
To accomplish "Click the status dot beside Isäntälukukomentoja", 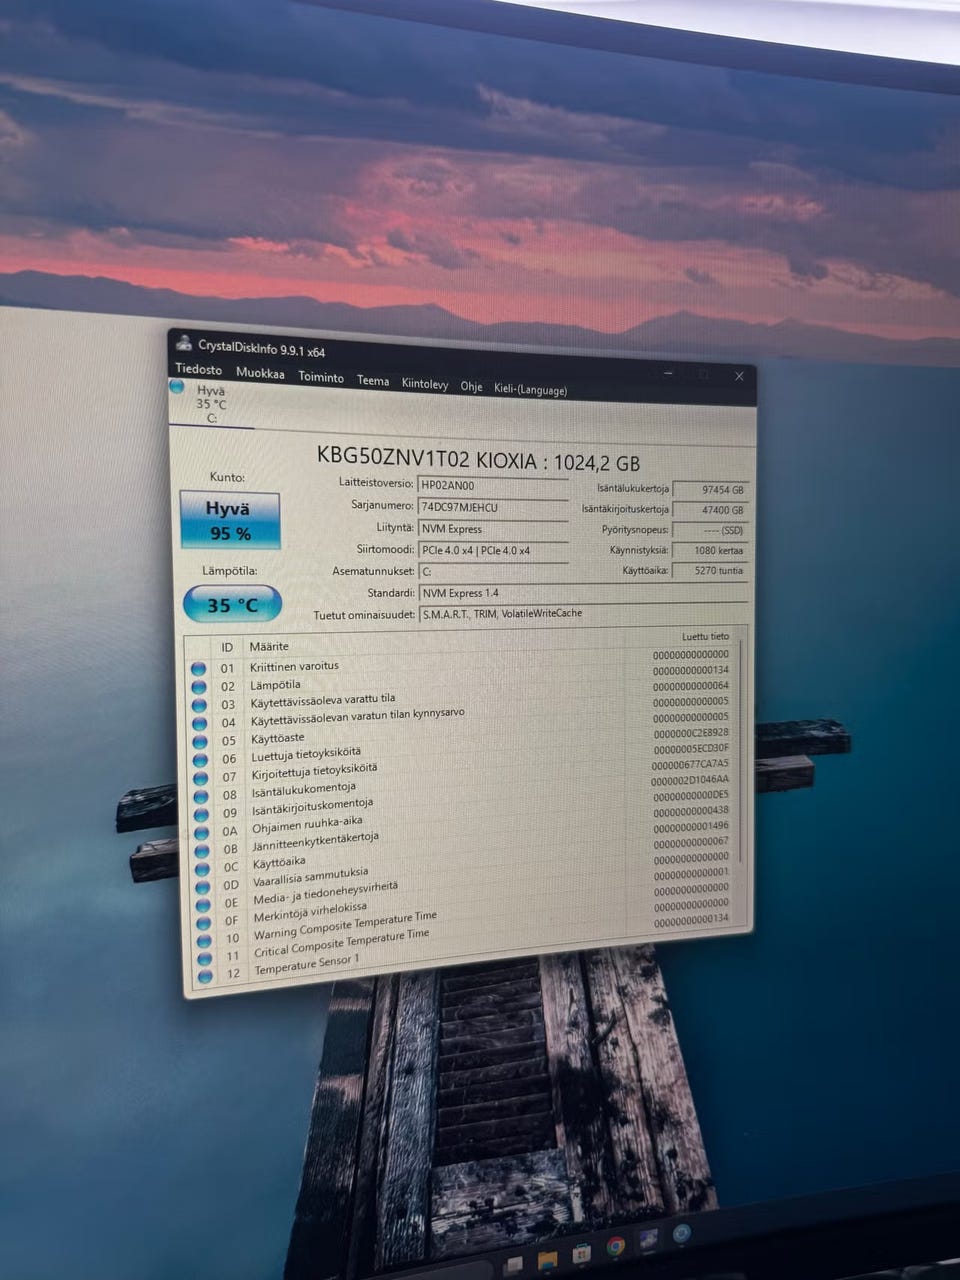I will tap(200, 797).
